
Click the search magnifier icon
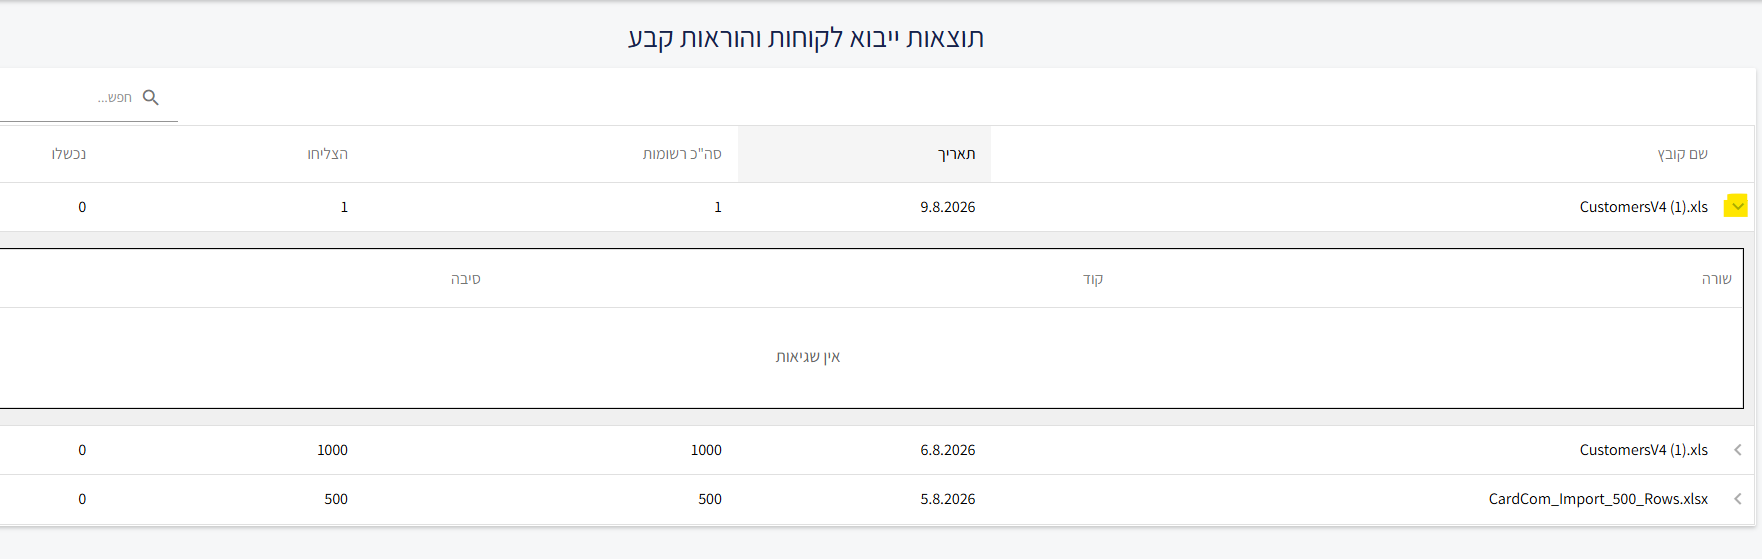[x=151, y=97]
